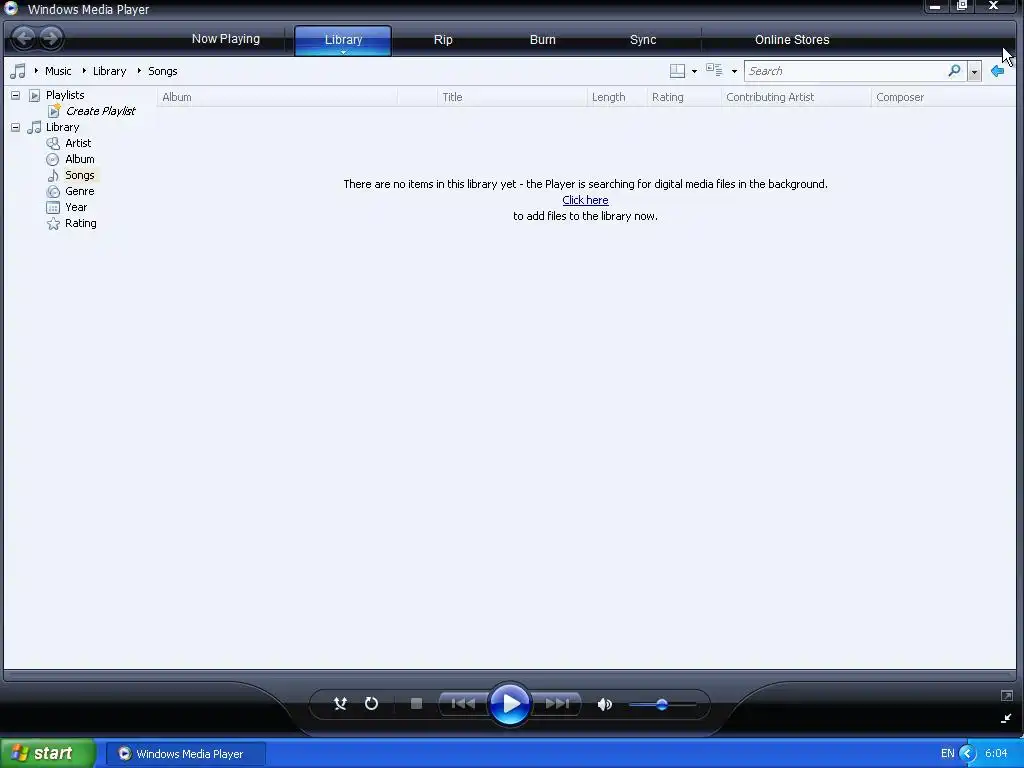Open the Library tab dropdown arrow

[x=343, y=52]
